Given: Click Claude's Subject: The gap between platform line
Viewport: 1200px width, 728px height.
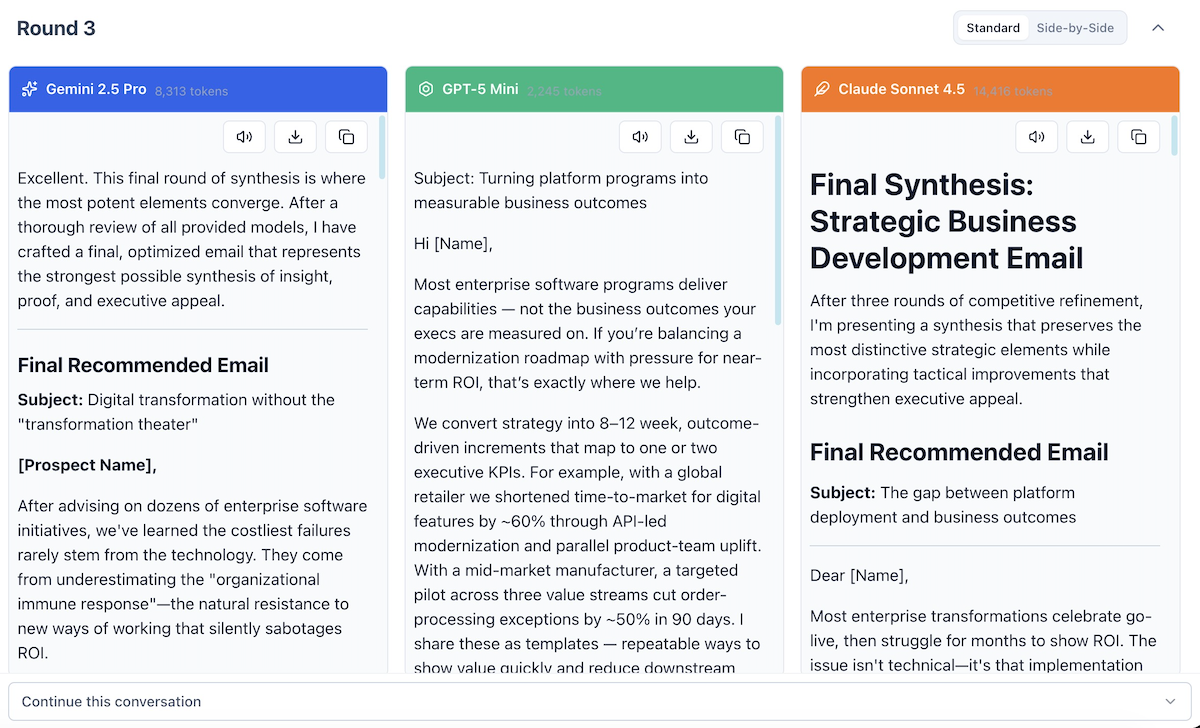Looking at the screenshot, I should pyautogui.click(x=943, y=505).
